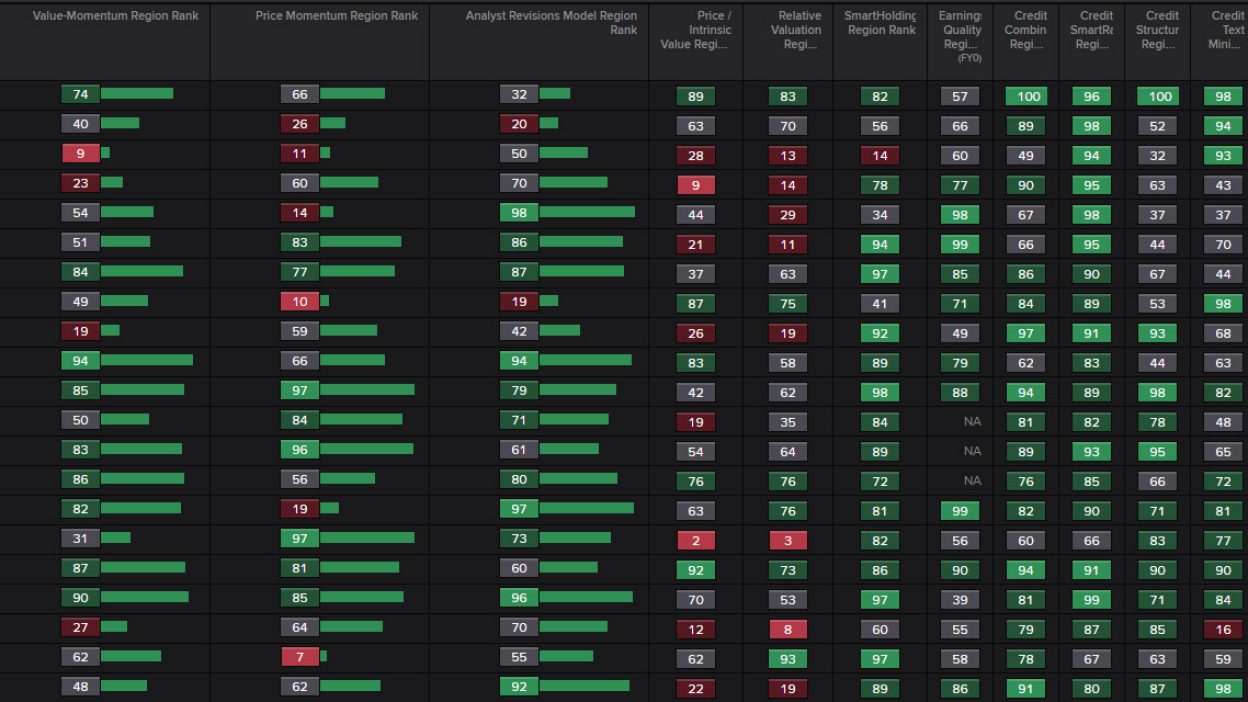Select Analyst Revisions rank value 92
Image resolution: width=1248 pixels, height=702 pixels.
pyautogui.click(x=519, y=687)
